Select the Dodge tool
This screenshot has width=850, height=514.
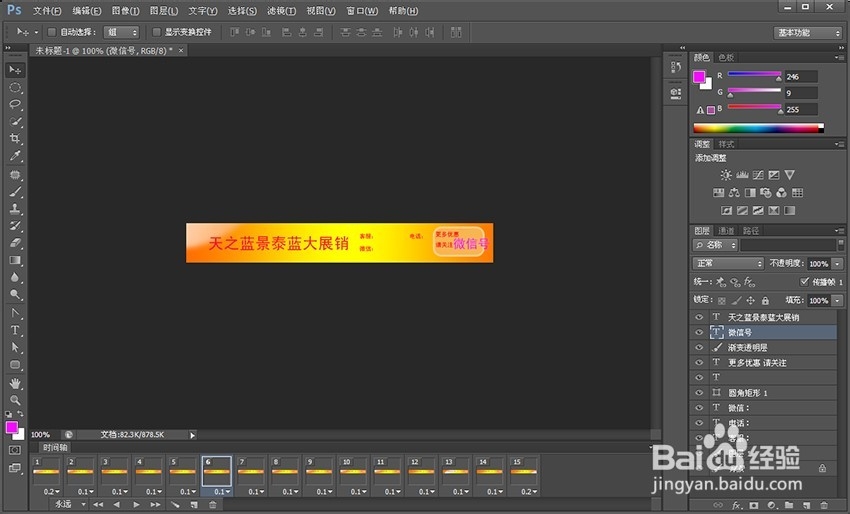click(15, 294)
